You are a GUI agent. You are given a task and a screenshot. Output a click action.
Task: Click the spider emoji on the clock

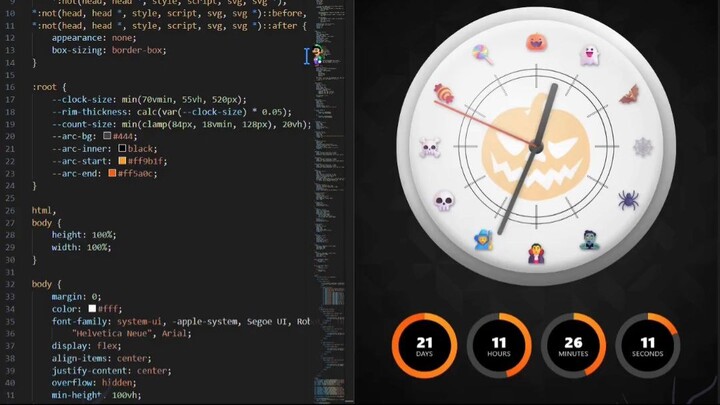[628, 200]
